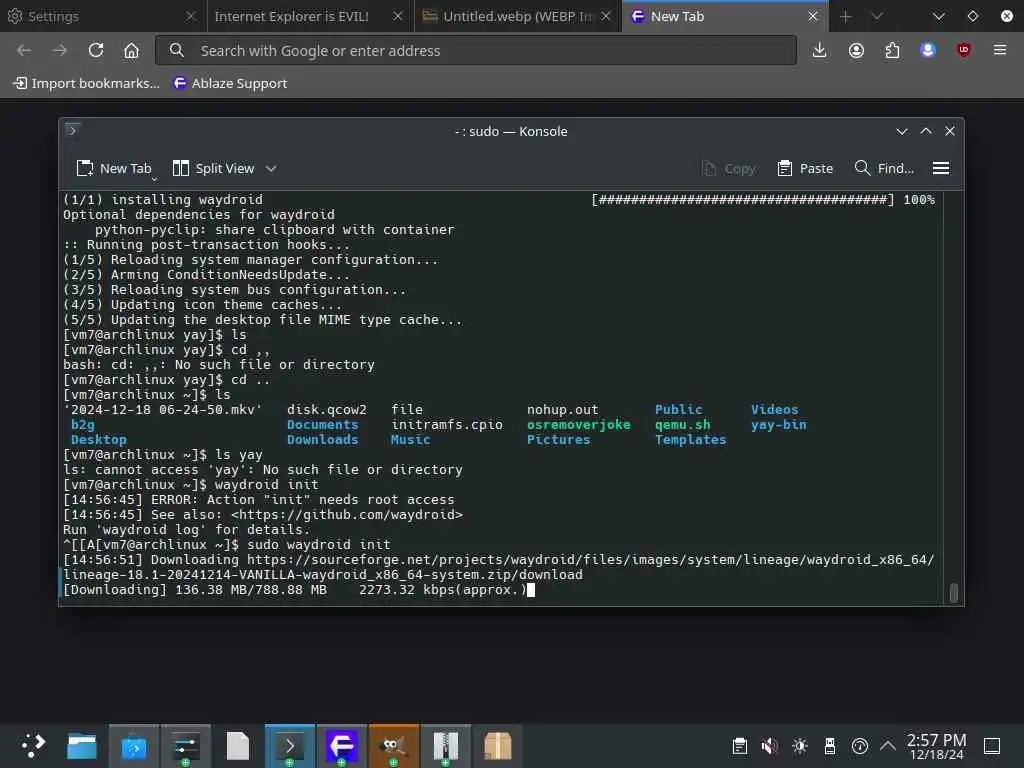Expand the Split View dropdown arrow
Viewport: 1024px width, 768px height.
(271, 168)
